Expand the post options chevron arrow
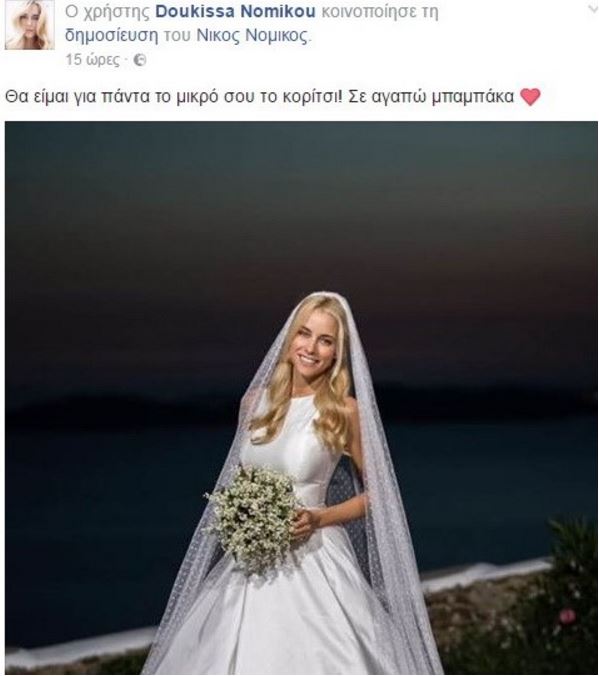The width and height of the screenshot is (599, 676). tap(593, 9)
